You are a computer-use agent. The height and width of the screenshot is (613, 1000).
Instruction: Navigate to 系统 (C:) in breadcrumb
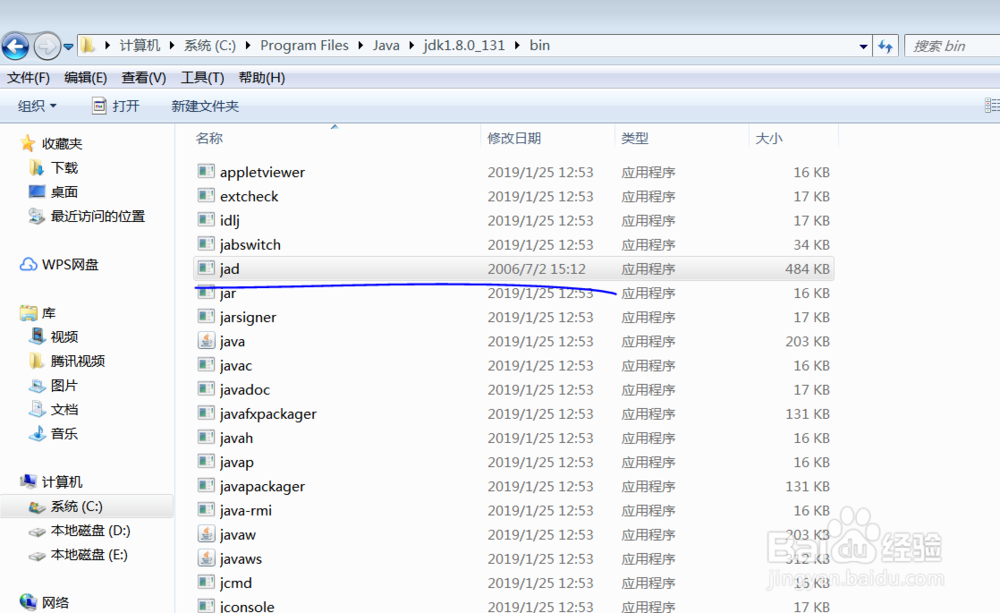pos(210,45)
